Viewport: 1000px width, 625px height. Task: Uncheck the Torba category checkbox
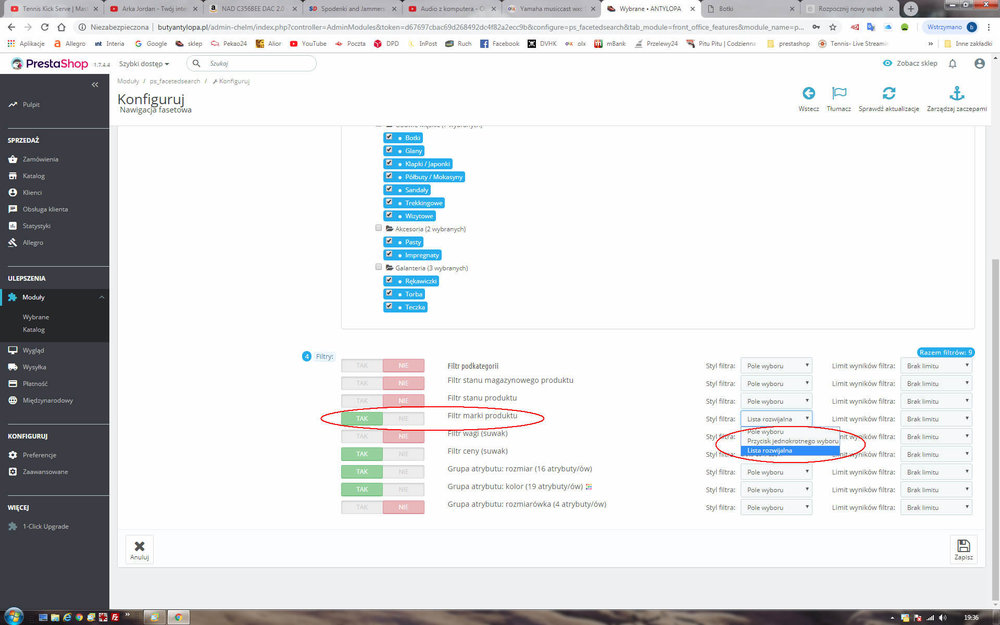(x=388, y=293)
